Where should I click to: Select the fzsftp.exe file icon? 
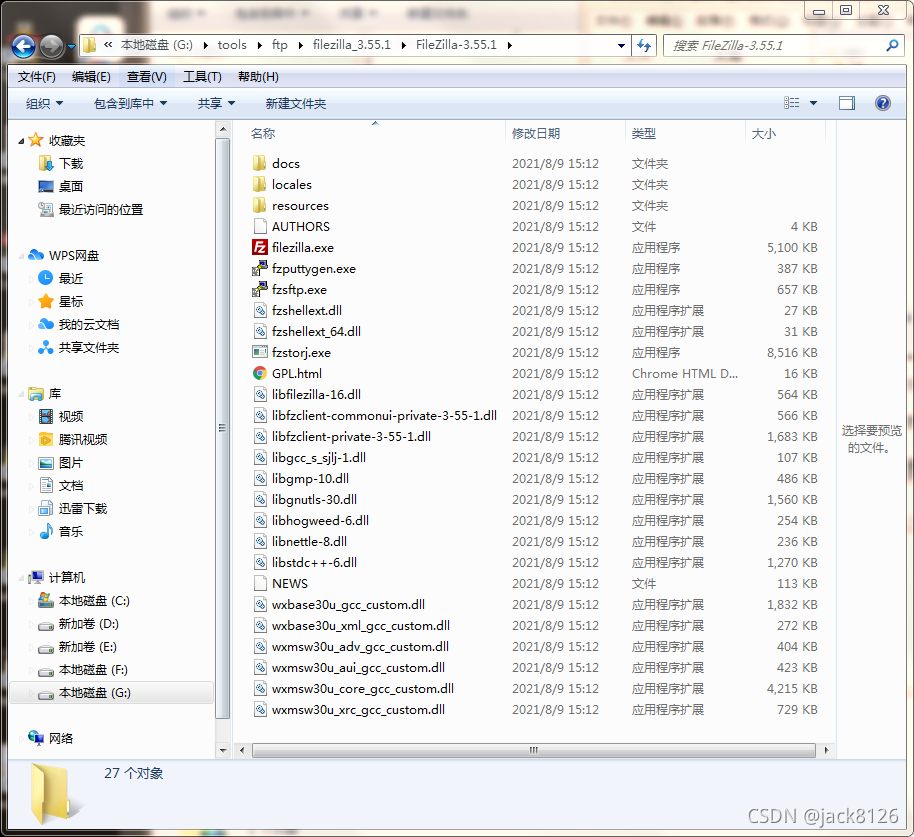[259, 289]
